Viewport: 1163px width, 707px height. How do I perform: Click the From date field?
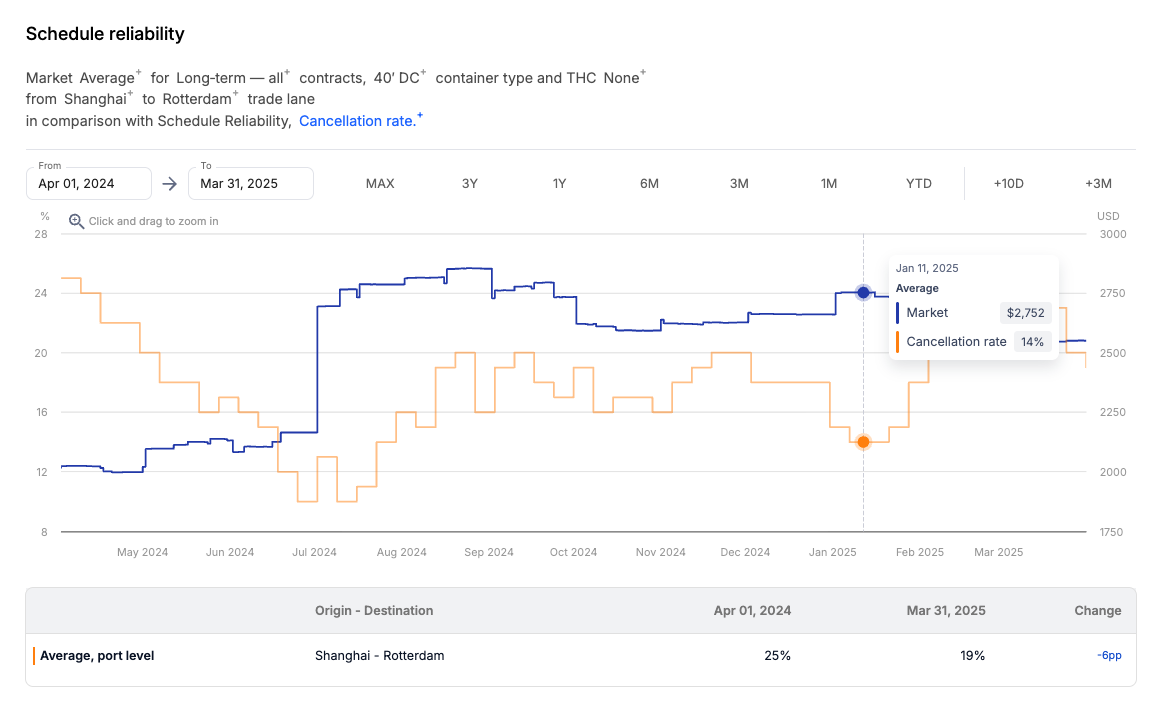pos(89,184)
